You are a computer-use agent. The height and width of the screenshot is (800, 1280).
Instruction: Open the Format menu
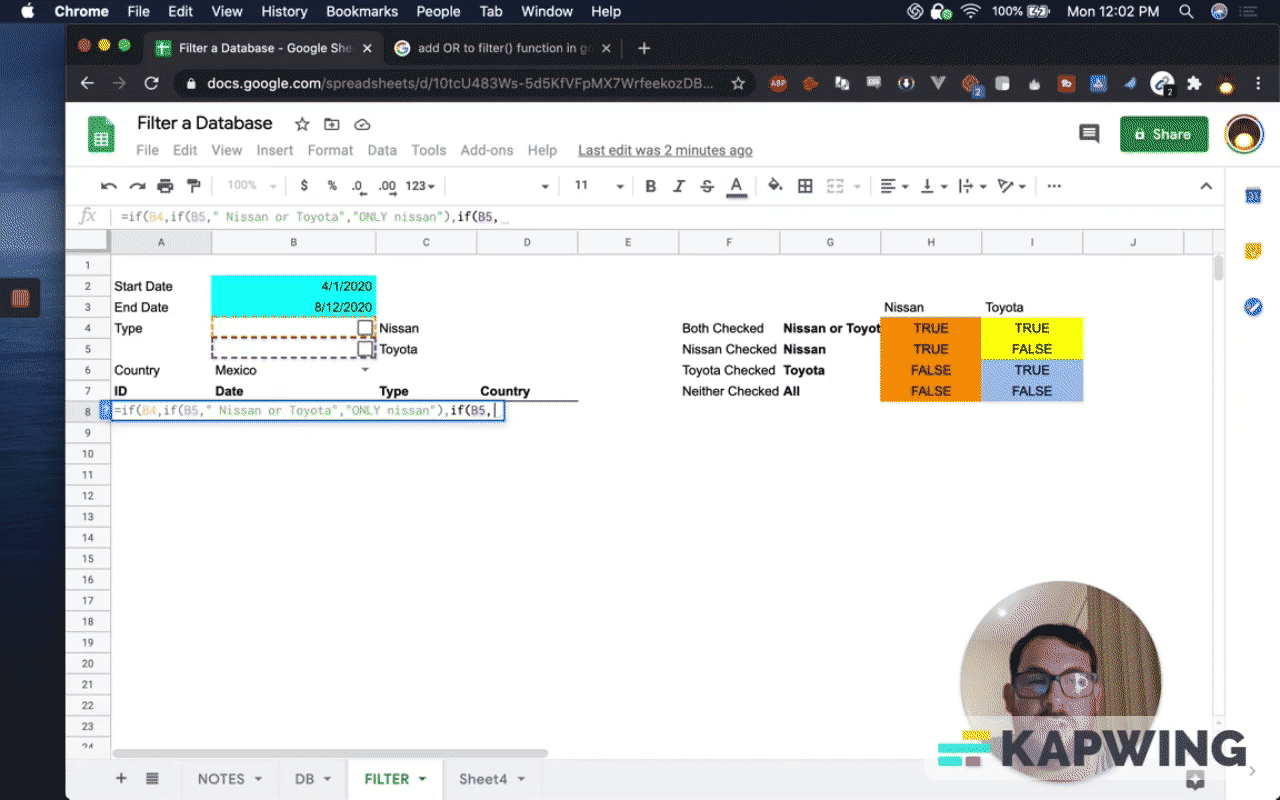[x=330, y=150]
